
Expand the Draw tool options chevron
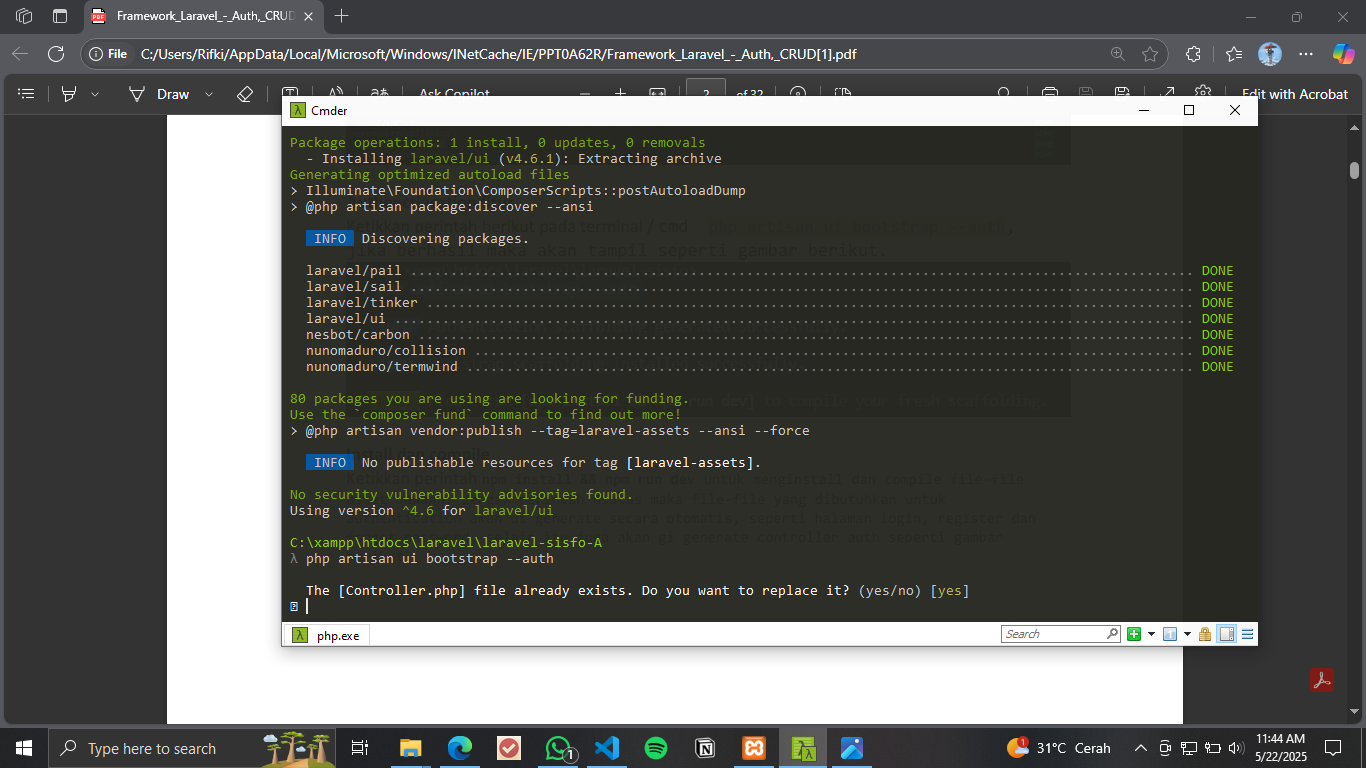click(209, 94)
